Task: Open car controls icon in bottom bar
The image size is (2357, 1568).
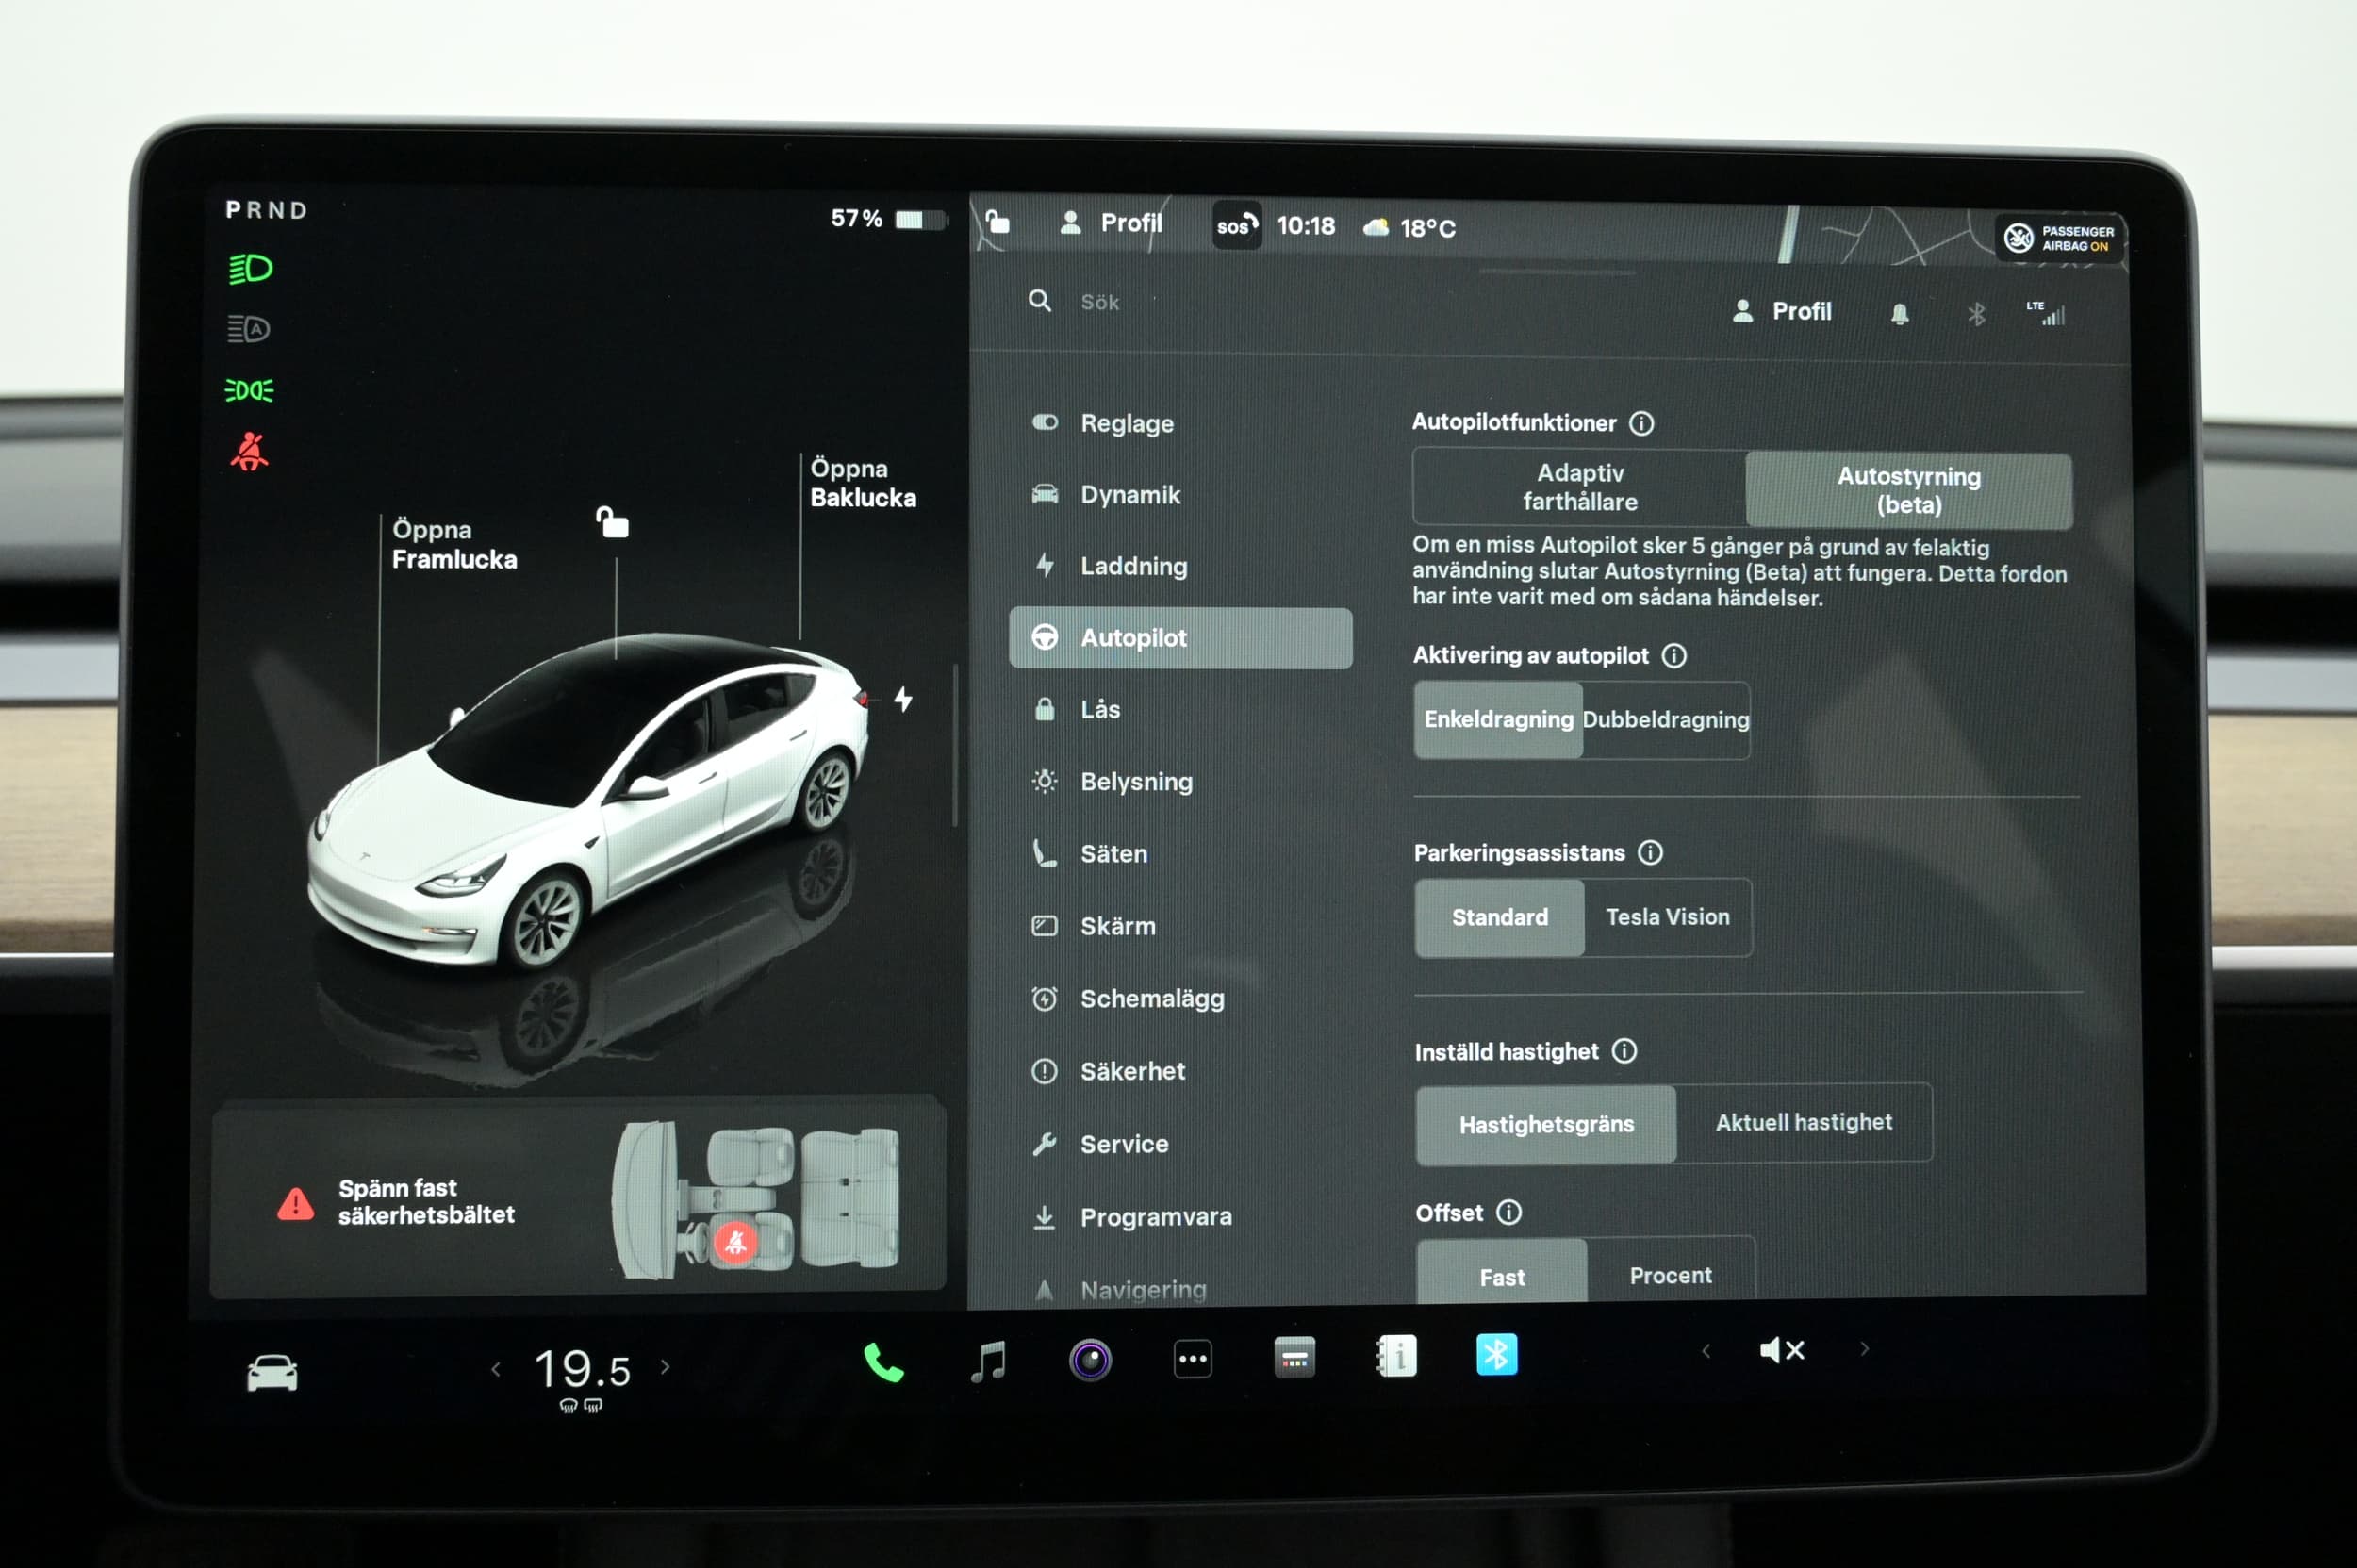Action: pyautogui.click(x=272, y=1372)
